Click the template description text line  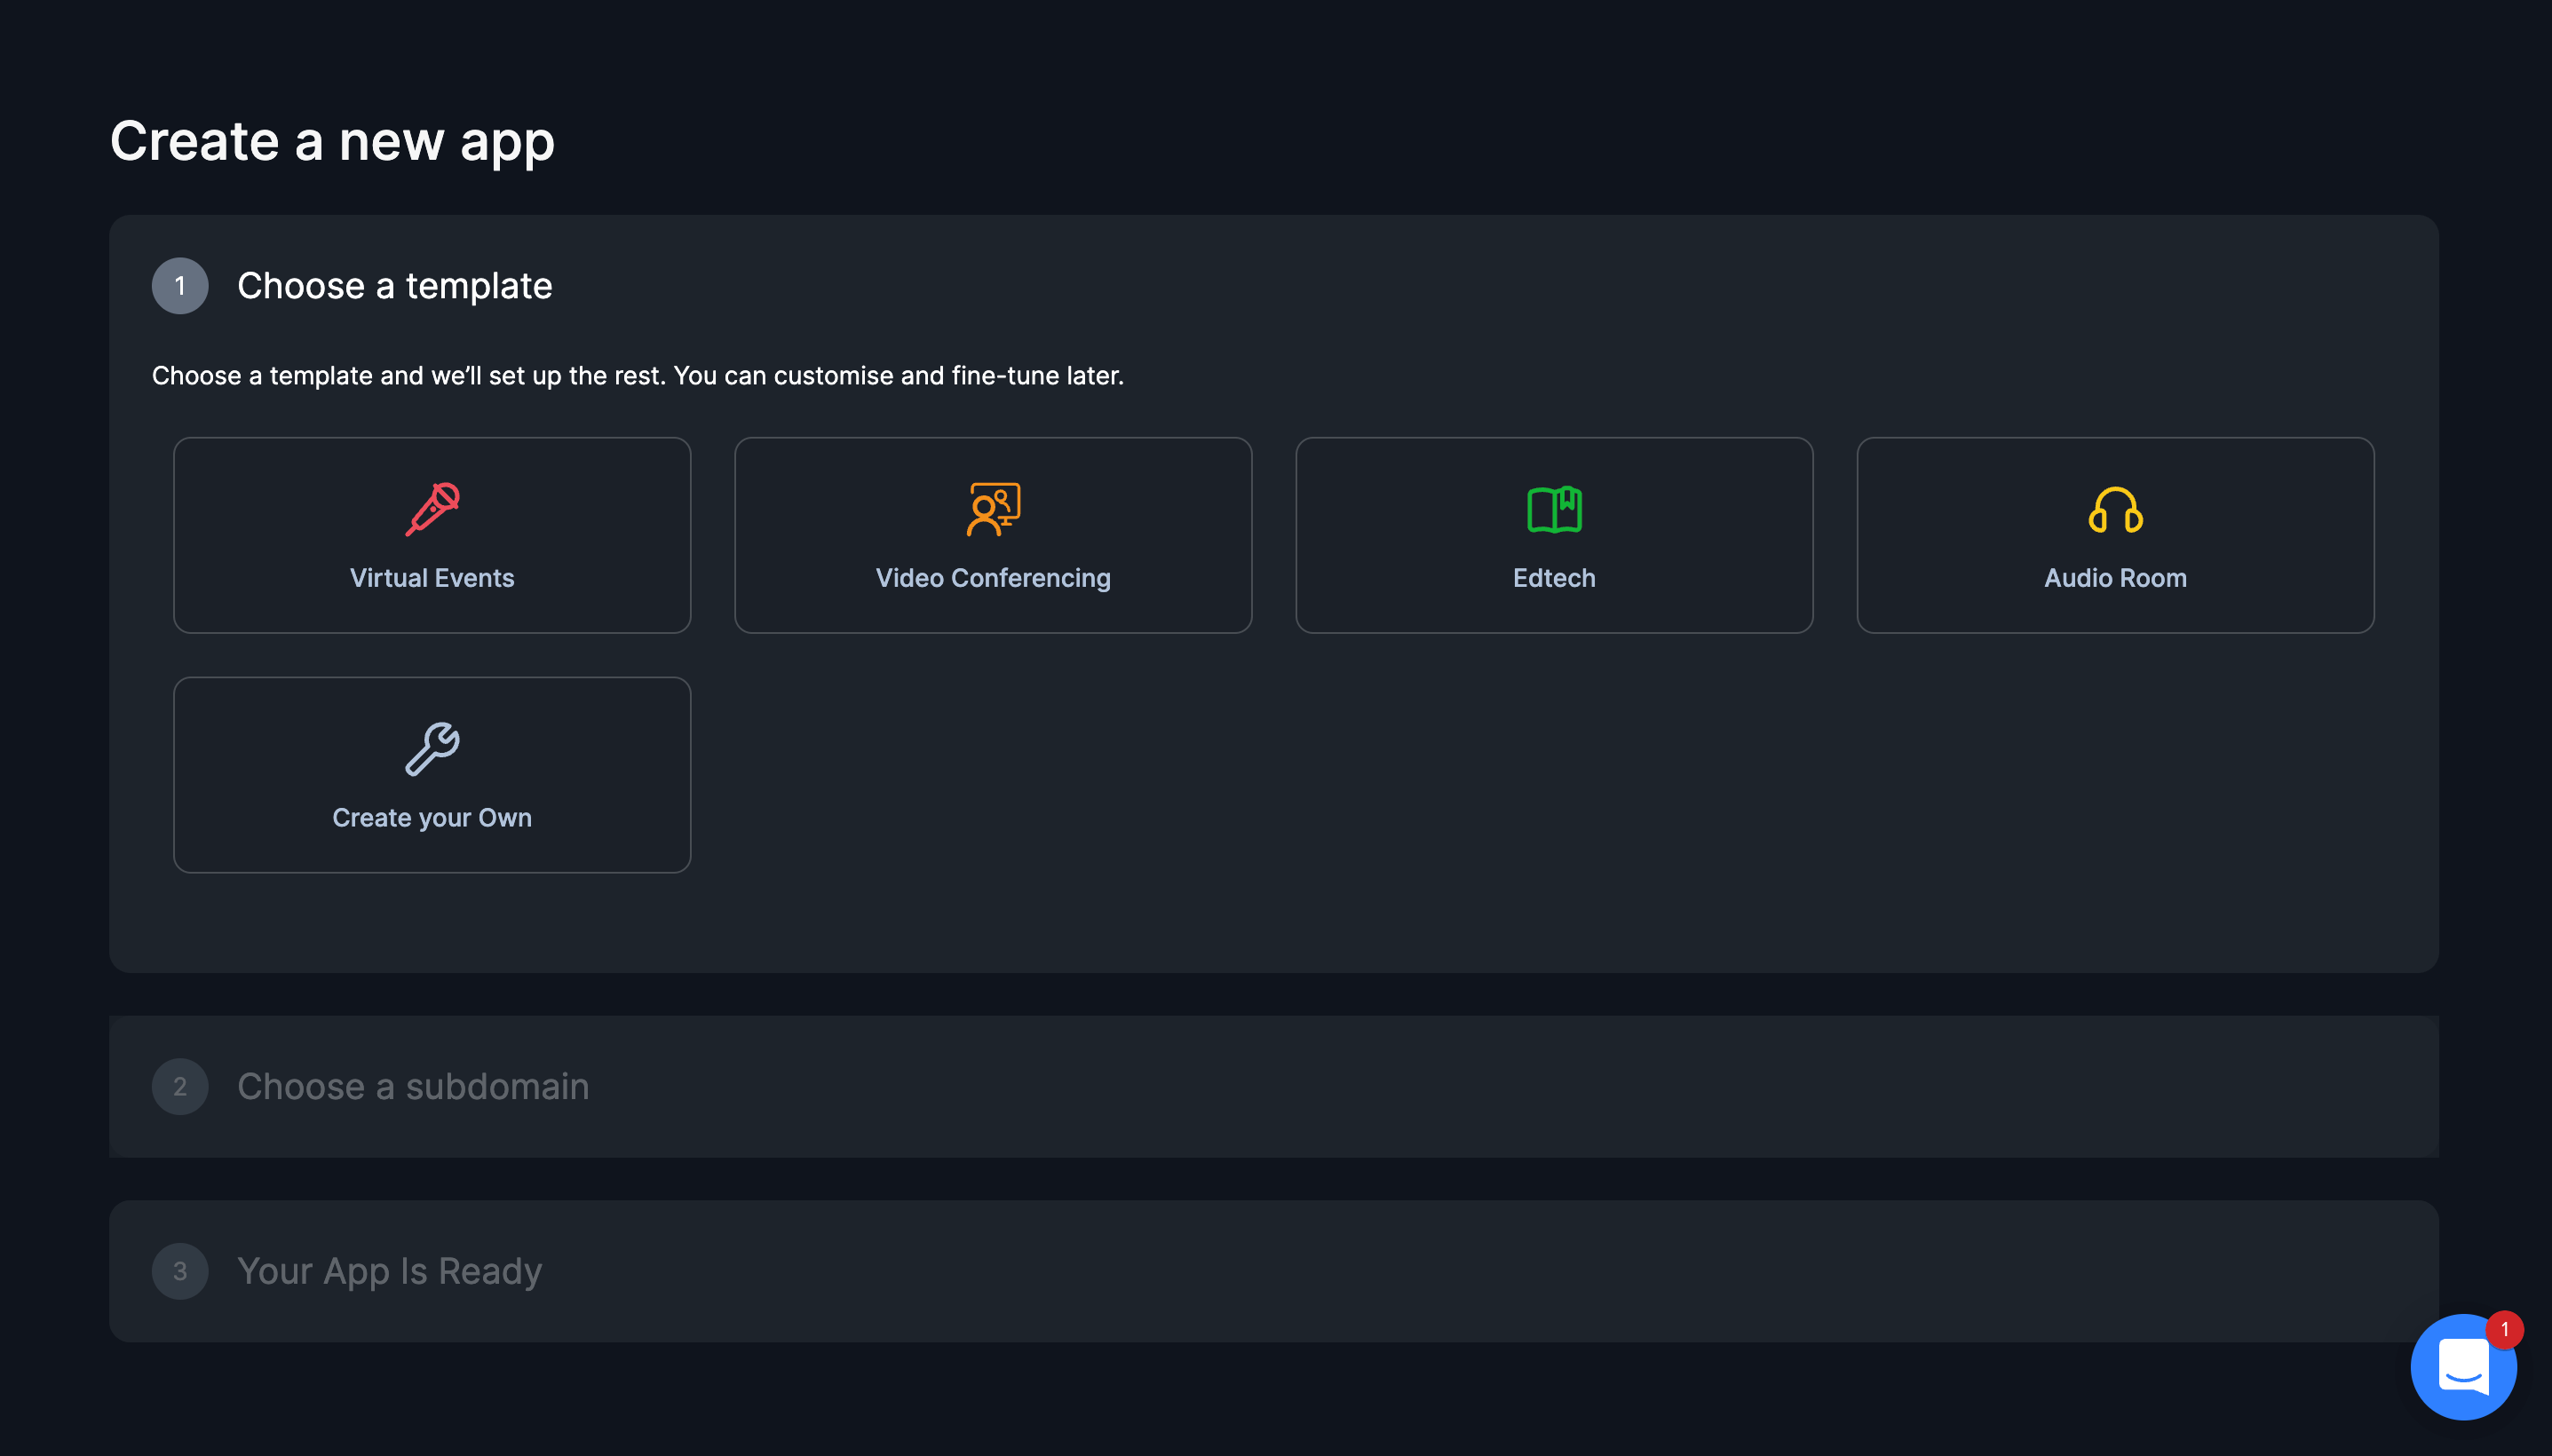(x=638, y=376)
